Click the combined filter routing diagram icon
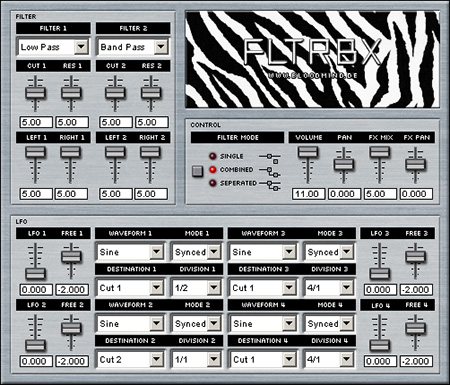 coord(270,172)
